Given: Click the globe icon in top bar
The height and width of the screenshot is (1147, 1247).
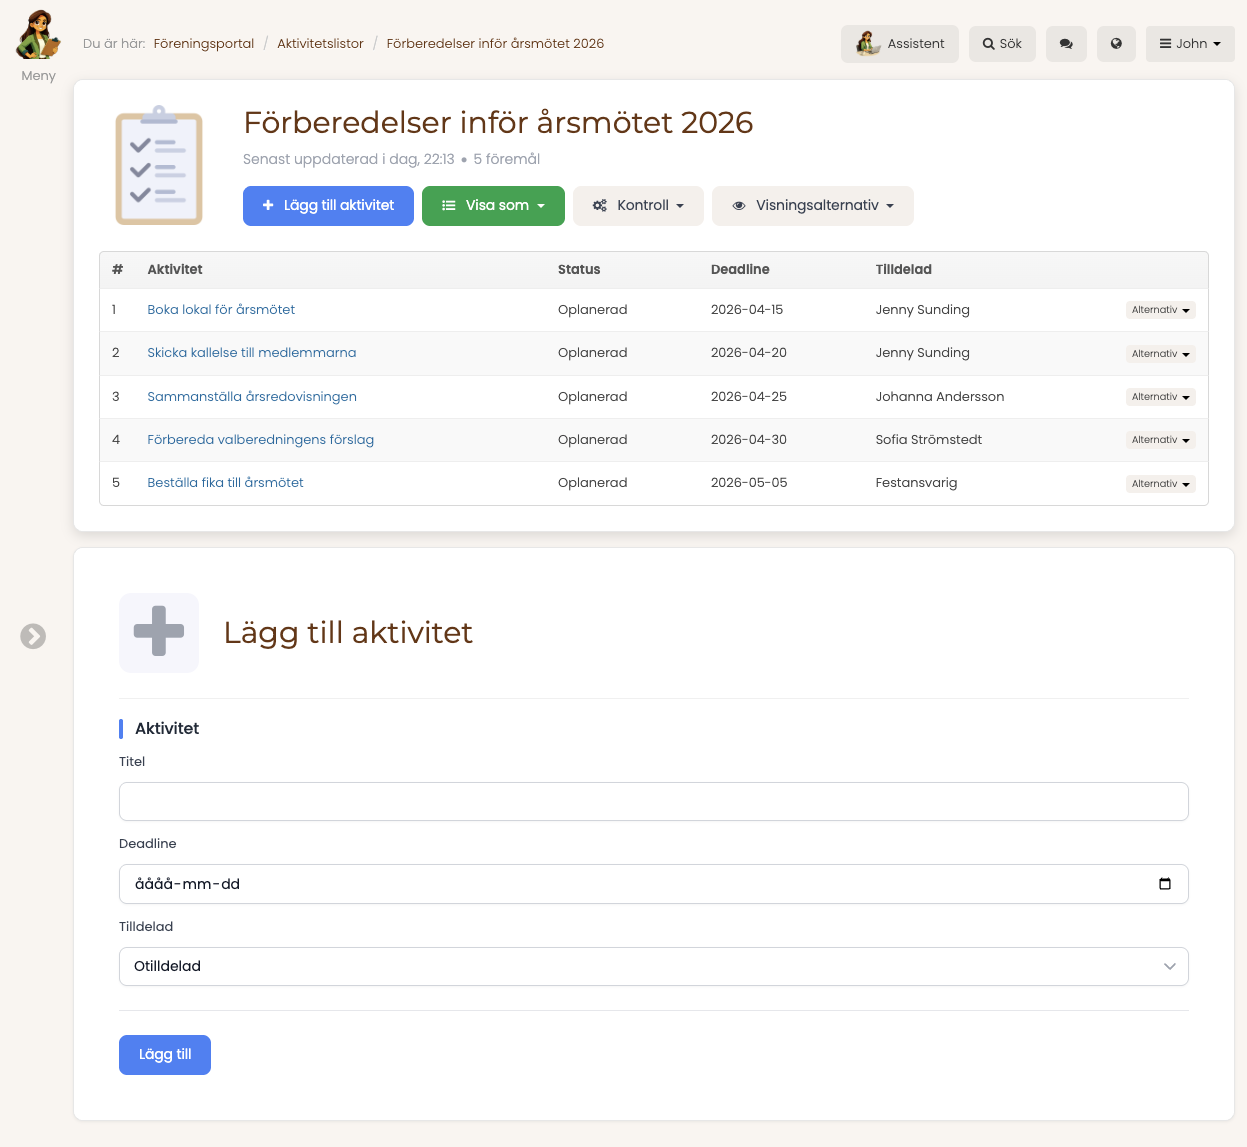Looking at the screenshot, I should click(1116, 44).
